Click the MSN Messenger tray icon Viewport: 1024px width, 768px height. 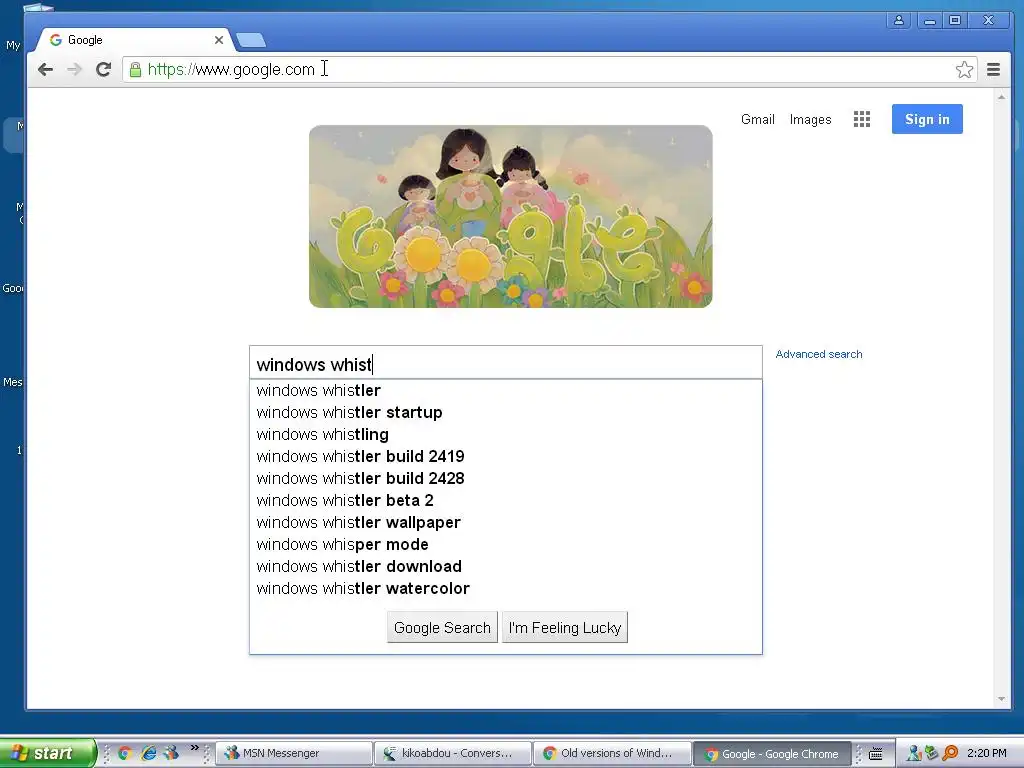click(914, 754)
